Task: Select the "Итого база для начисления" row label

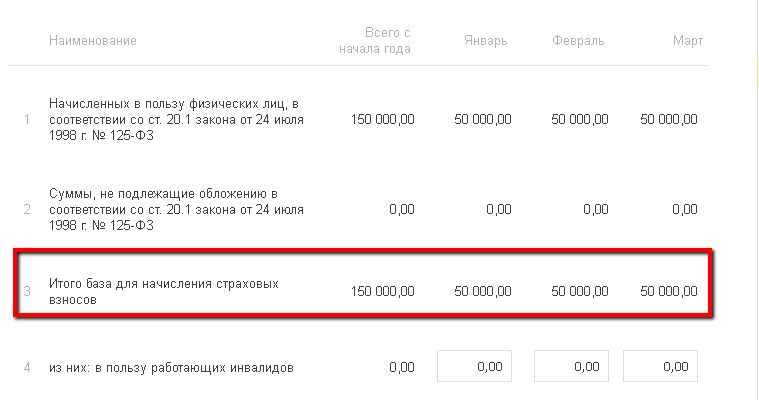Action: pyautogui.click(x=163, y=291)
